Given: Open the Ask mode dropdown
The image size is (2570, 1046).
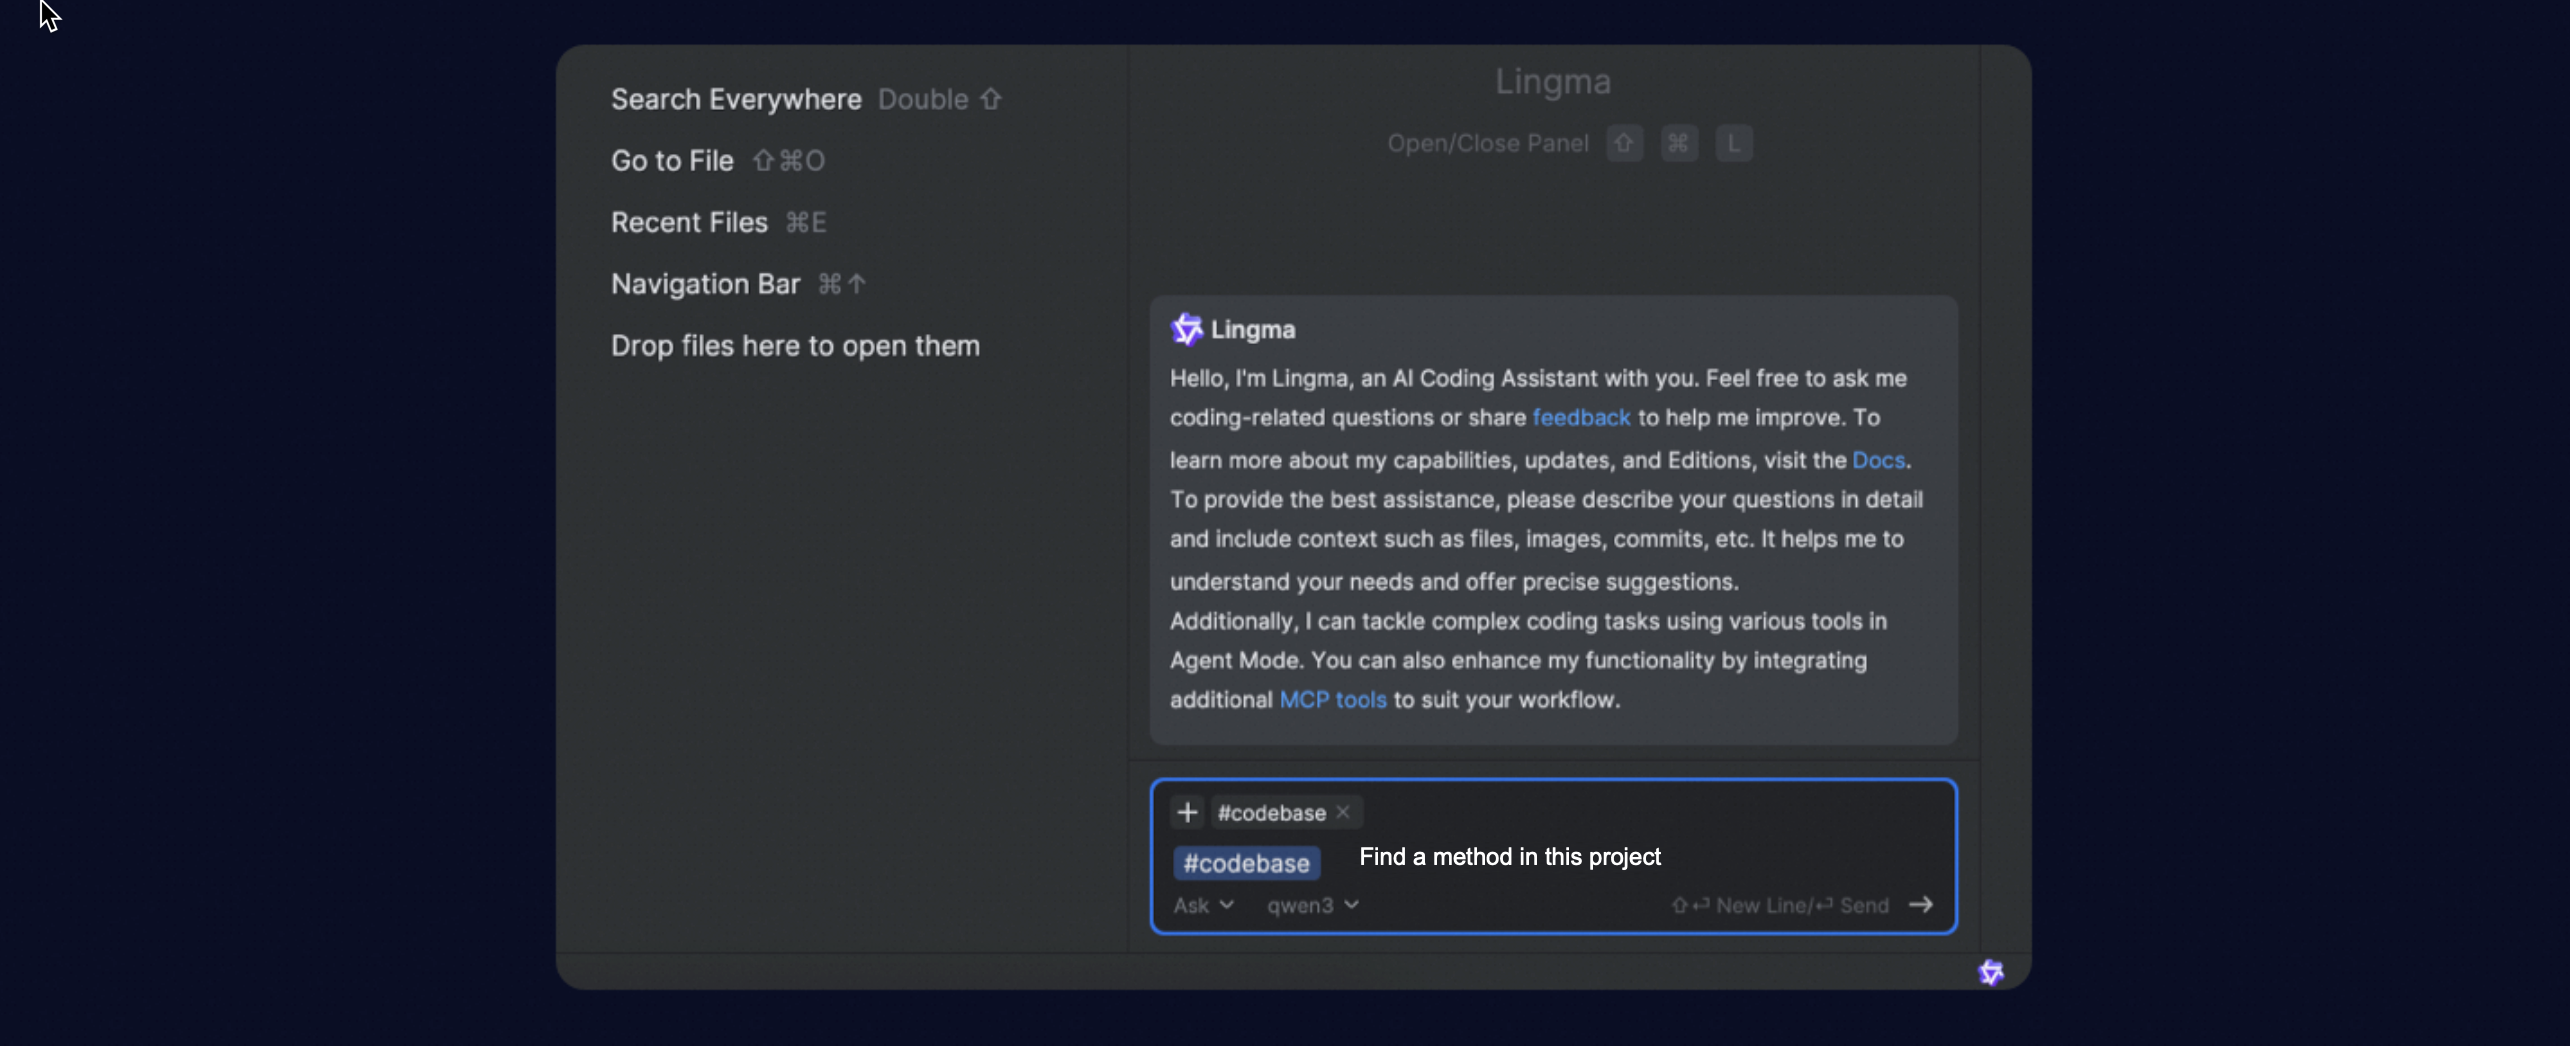Looking at the screenshot, I should click(x=1203, y=905).
